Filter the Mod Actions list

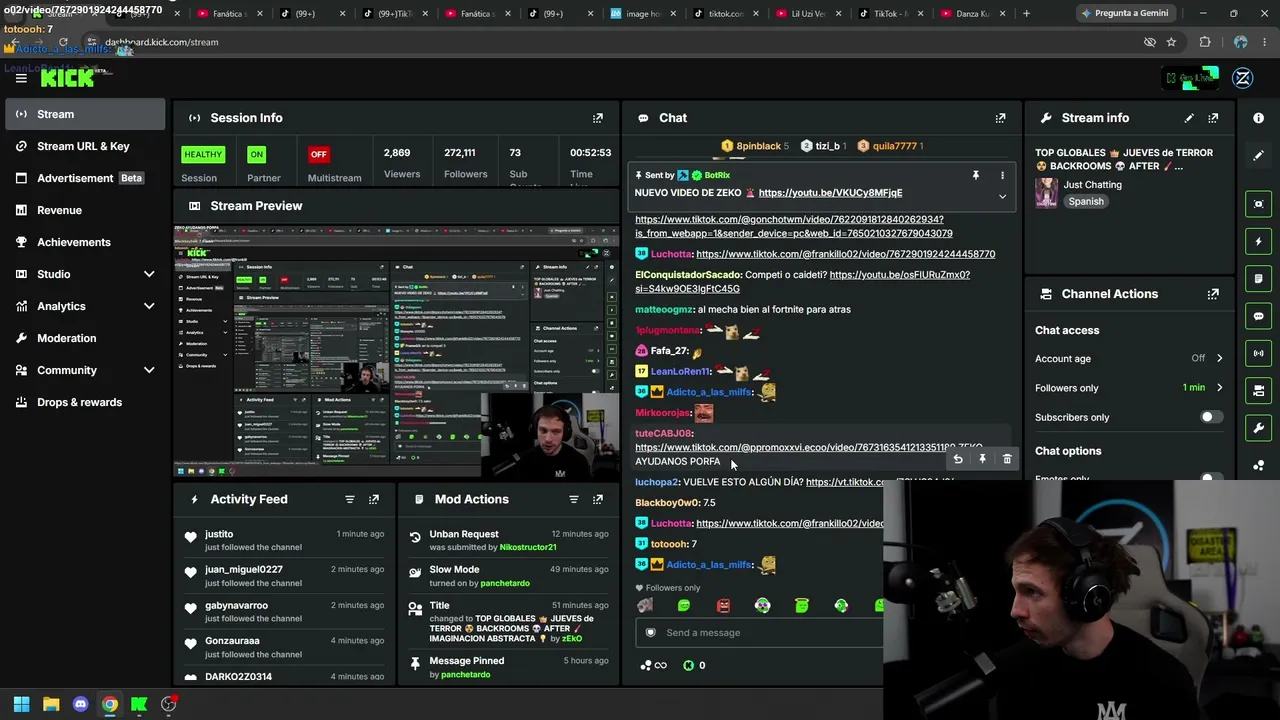(x=574, y=499)
